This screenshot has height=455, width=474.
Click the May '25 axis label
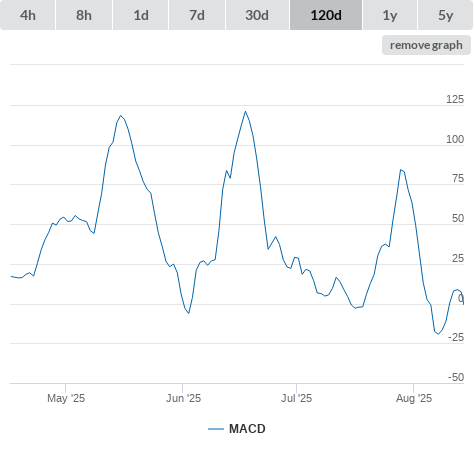tap(66, 398)
